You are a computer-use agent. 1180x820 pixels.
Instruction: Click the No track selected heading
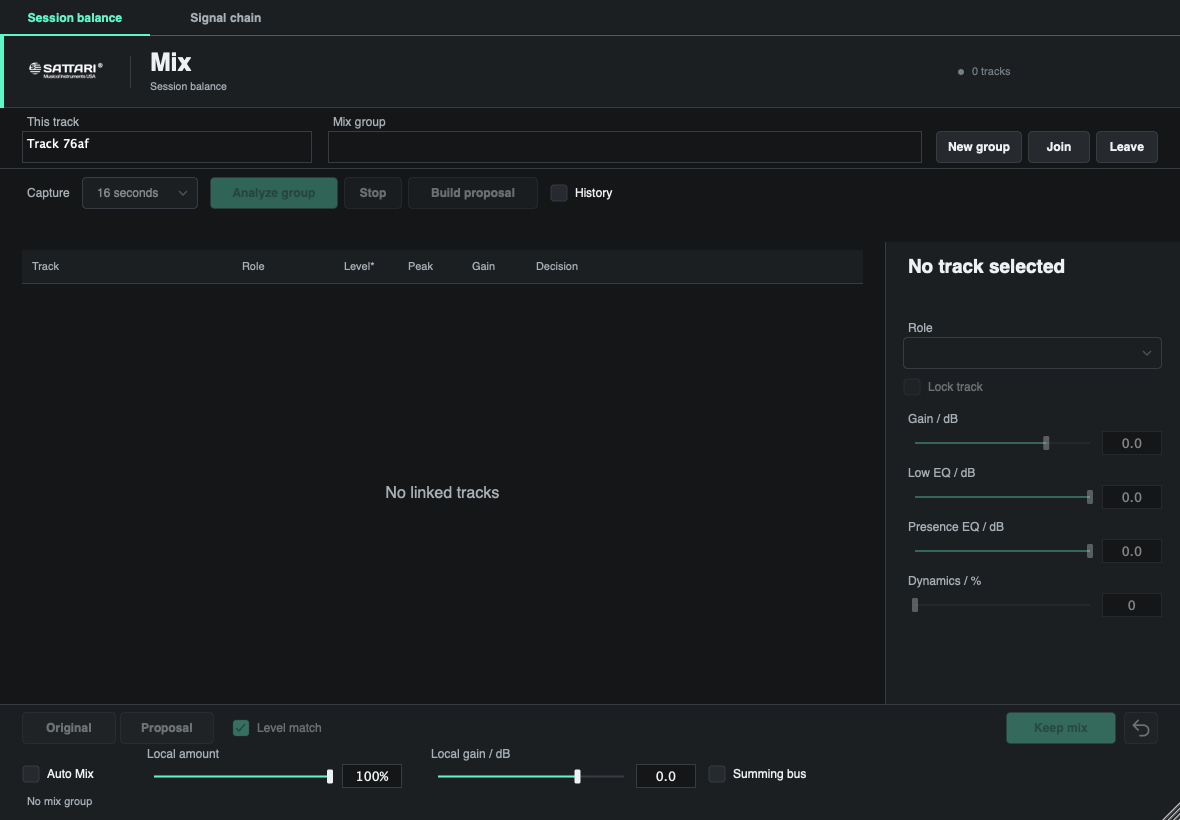tap(986, 266)
